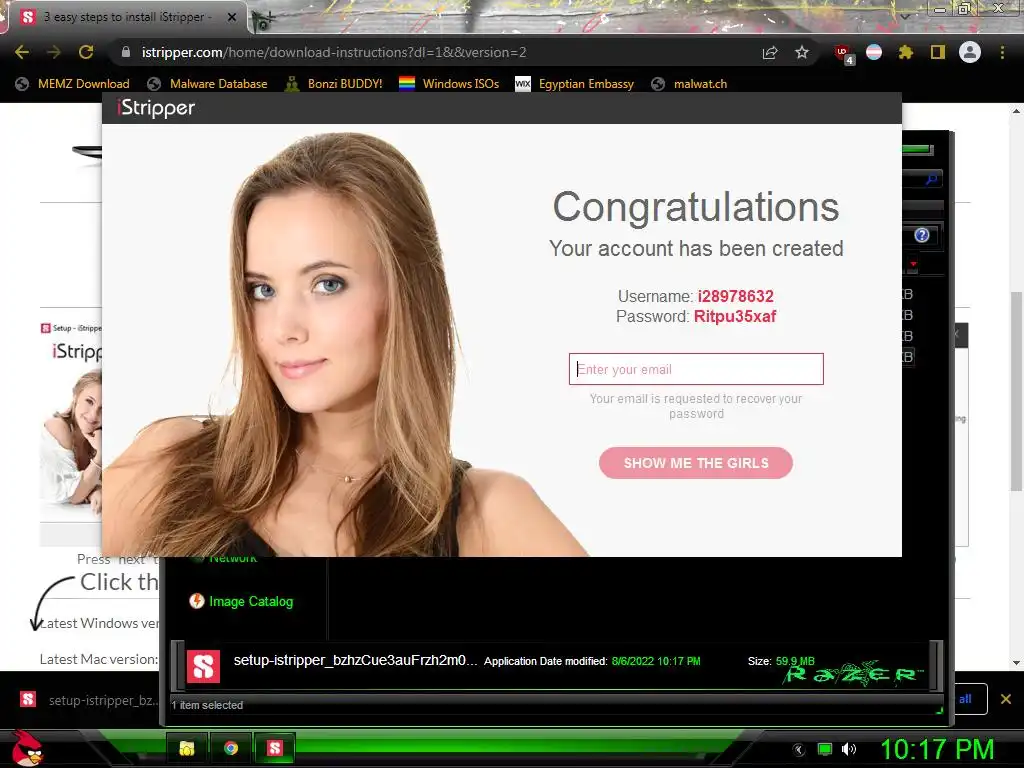Reload the page in Chrome
Image resolution: width=1024 pixels, height=768 pixels.
pos(86,52)
